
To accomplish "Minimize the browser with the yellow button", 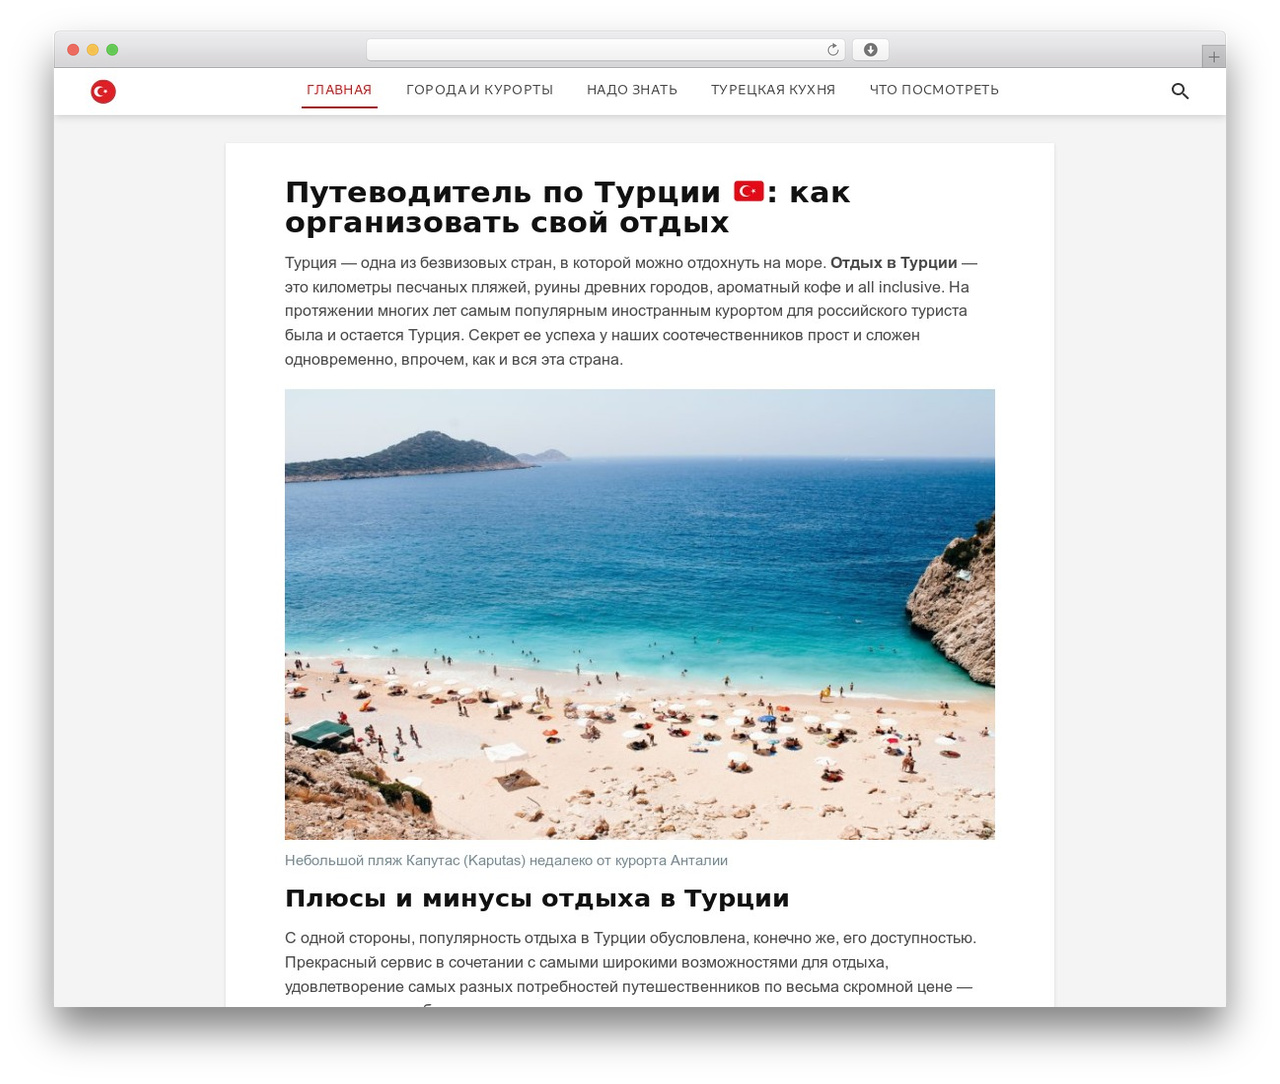I will [x=93, y=50].
